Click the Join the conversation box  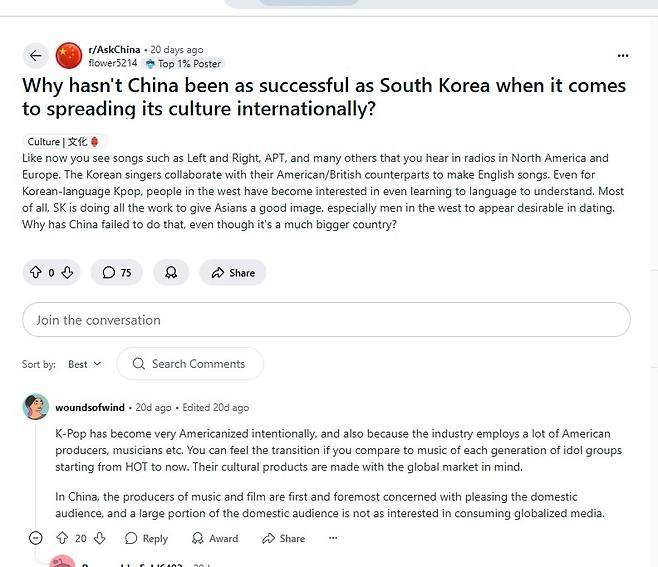tap(326, 320)
